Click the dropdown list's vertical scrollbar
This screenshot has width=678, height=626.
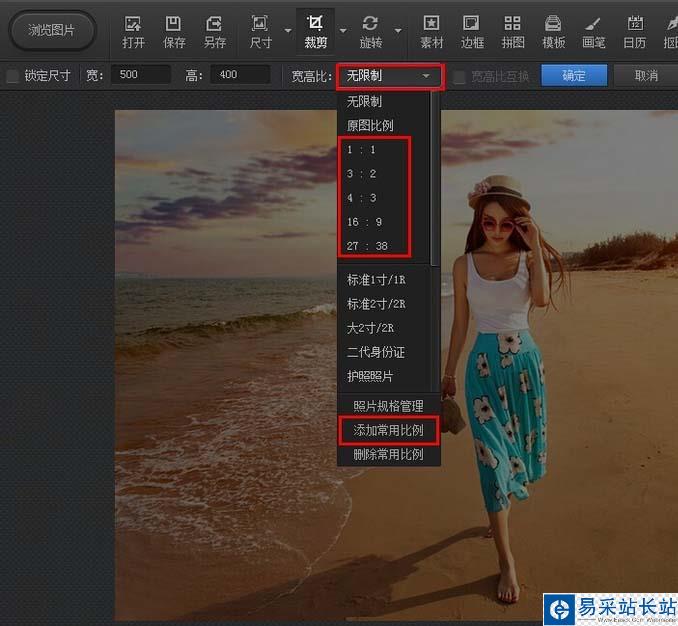435,179
